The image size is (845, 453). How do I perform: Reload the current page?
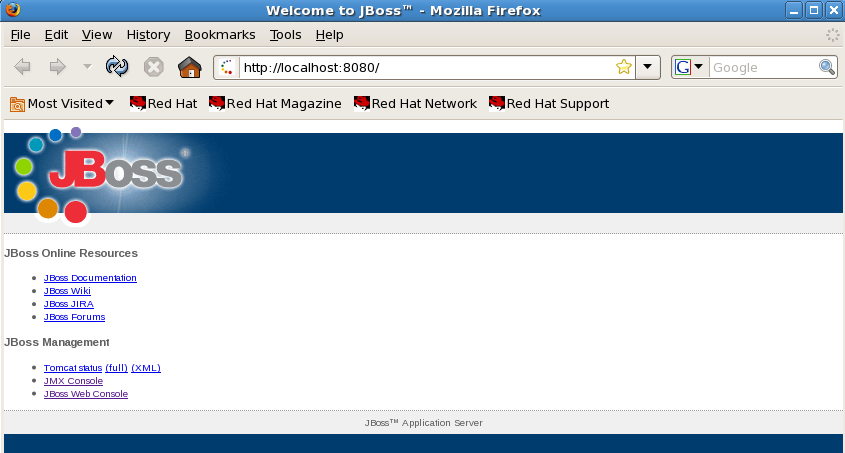pyautogui.click(x=117, y=67)
